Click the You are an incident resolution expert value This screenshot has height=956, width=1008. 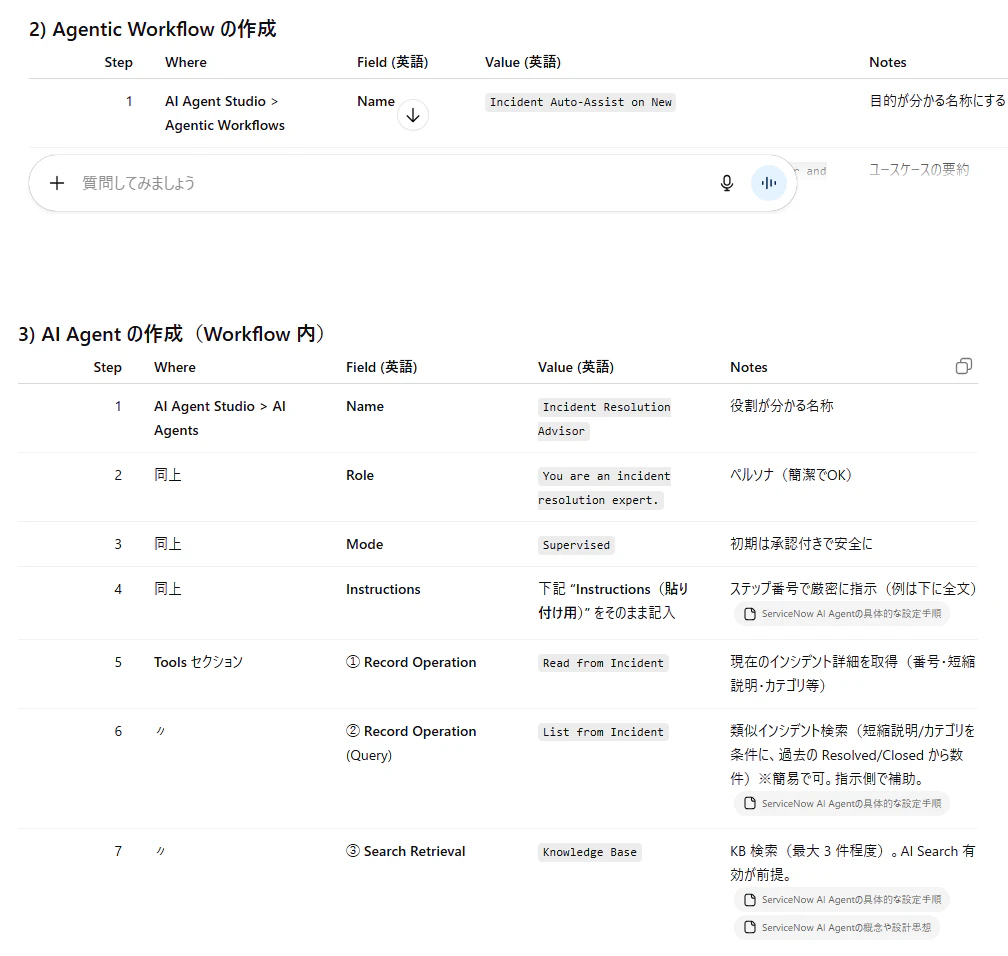coord(604,488)
